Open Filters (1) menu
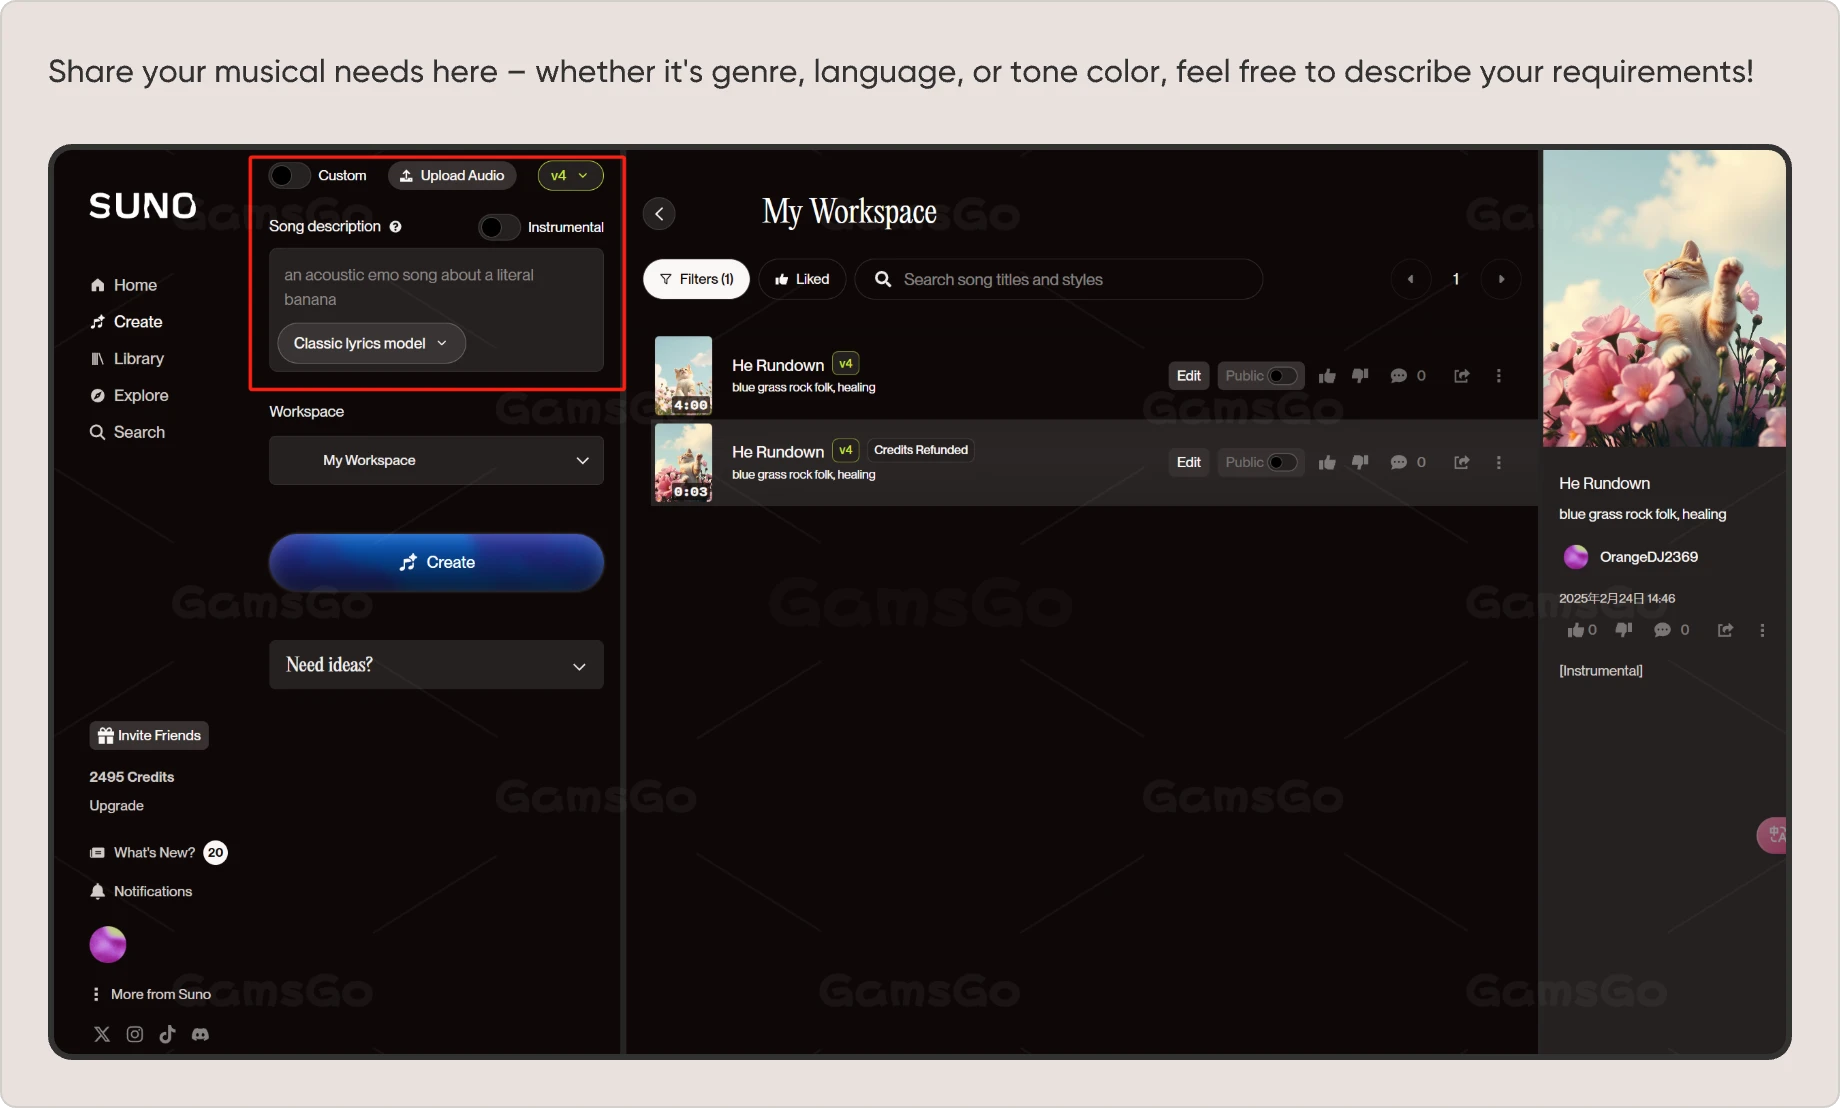 [x=696, y=279]
